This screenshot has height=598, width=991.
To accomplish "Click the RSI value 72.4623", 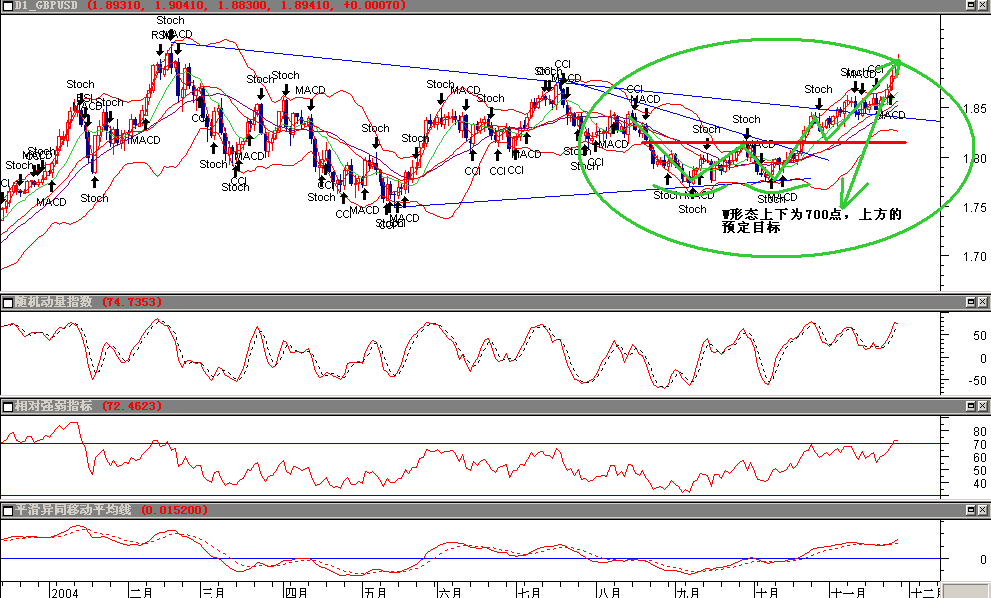I will click(x=132, y=406).
